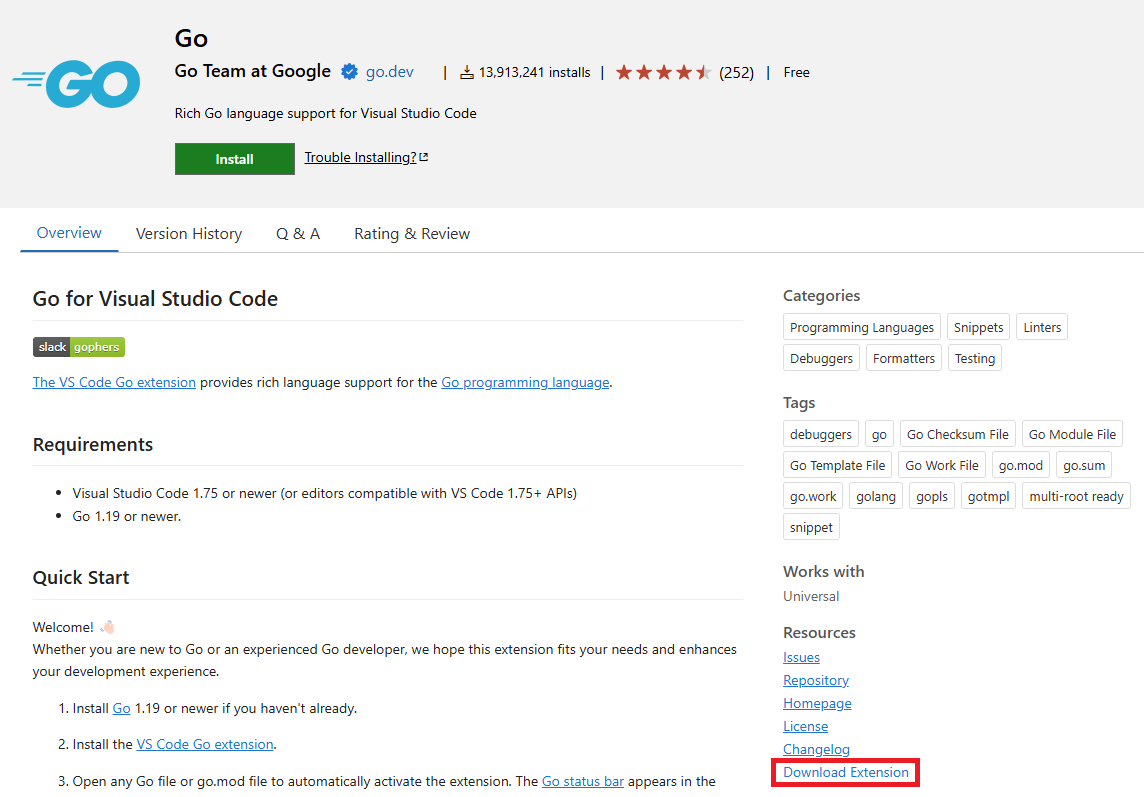Image resolution: width=1144 pixels, height=797 pixels.
Task: Click the multi-root ready tag
Action: (x=1076, y=496)
